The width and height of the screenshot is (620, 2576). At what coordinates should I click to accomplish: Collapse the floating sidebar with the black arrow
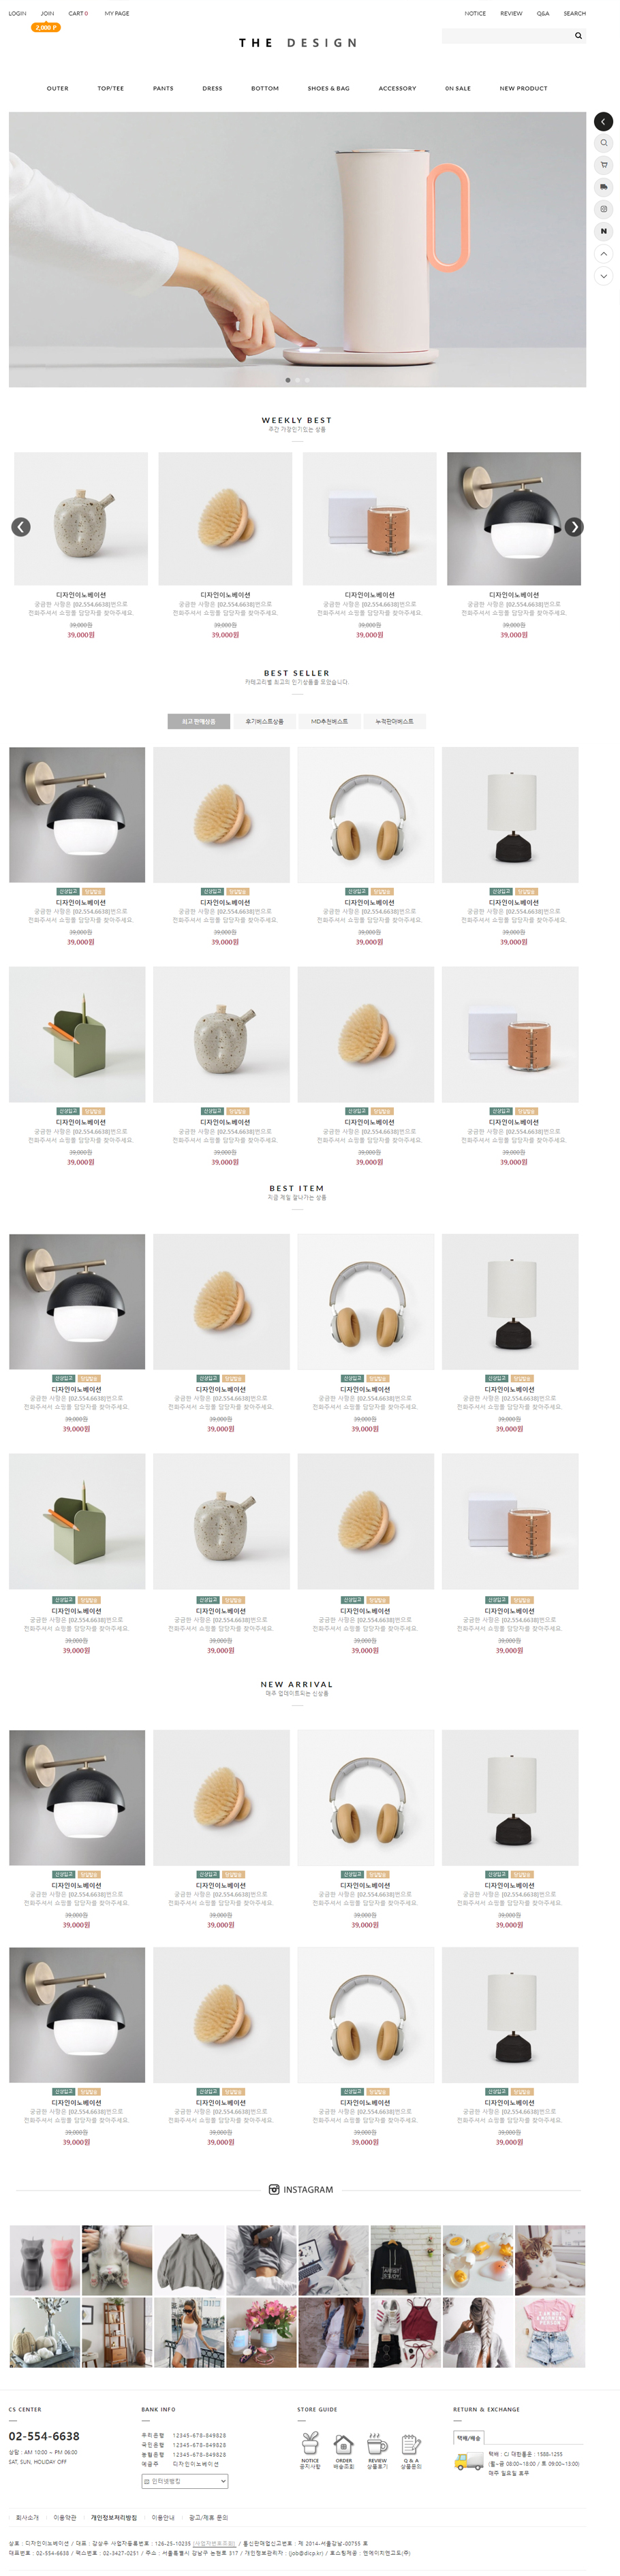(603, 121)
